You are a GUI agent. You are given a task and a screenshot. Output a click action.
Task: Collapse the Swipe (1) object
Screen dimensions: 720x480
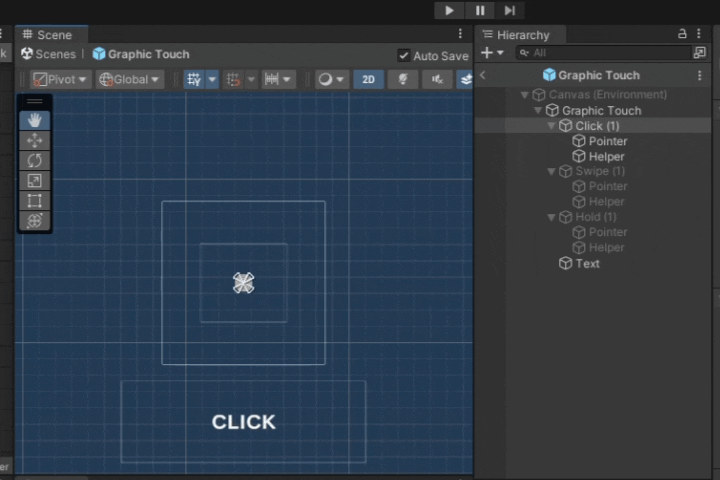[x=552, y=172]
